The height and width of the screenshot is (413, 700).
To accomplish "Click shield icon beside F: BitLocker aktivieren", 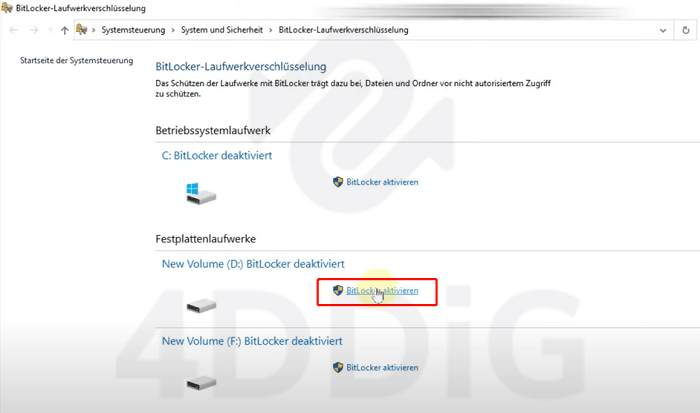I will 338,367.
